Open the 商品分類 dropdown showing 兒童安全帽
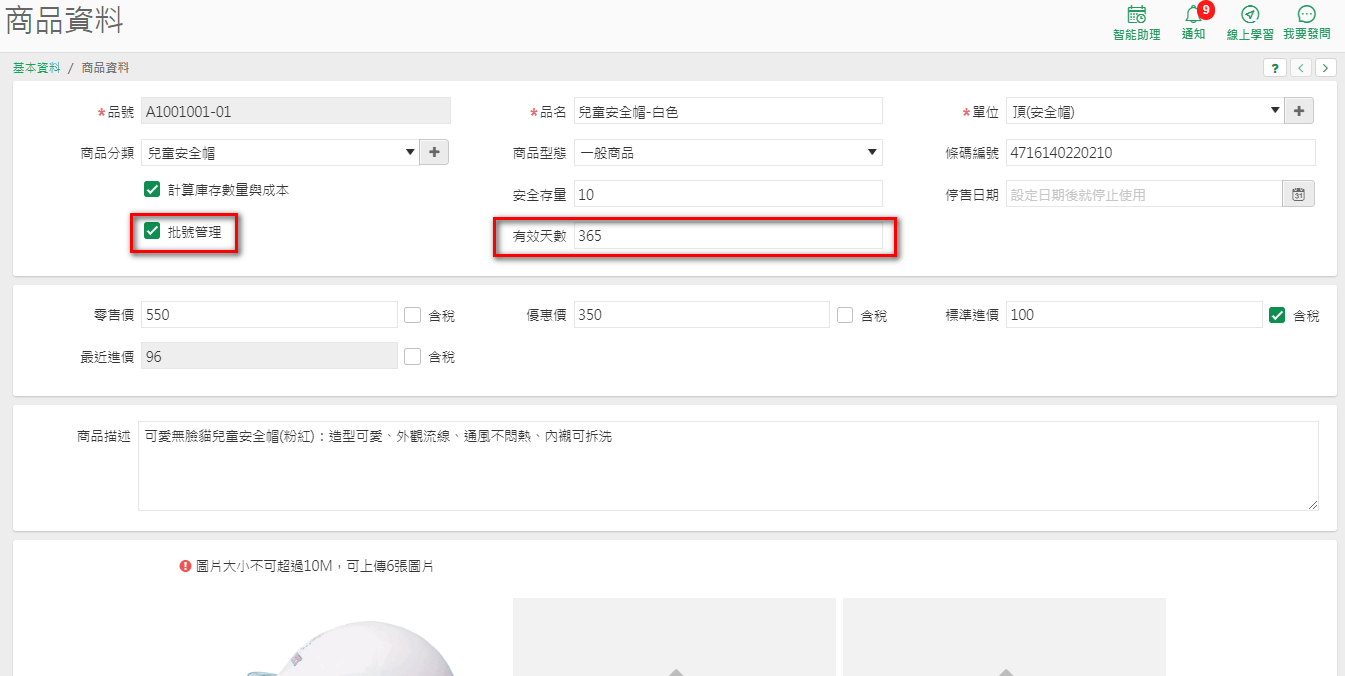This screenshot has height=676, width=1345. point(280,152)
